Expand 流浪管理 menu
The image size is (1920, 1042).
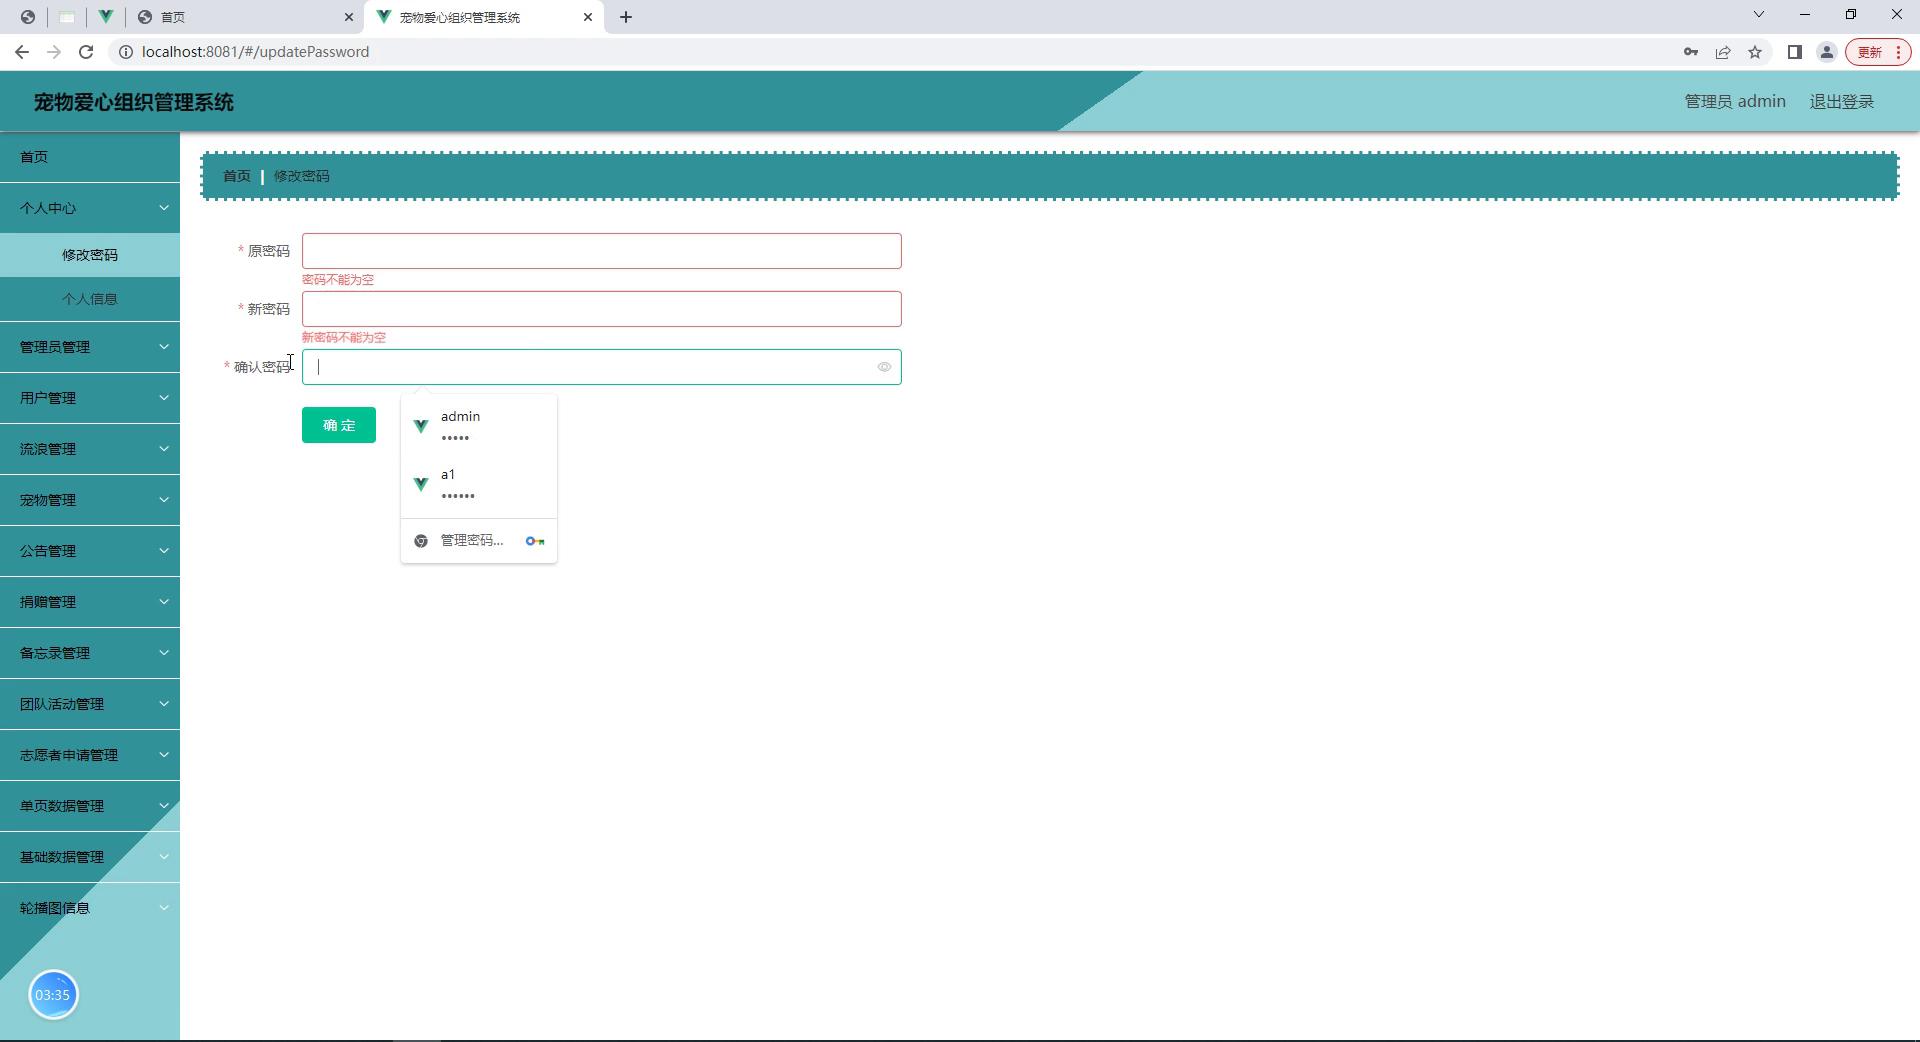90,449
